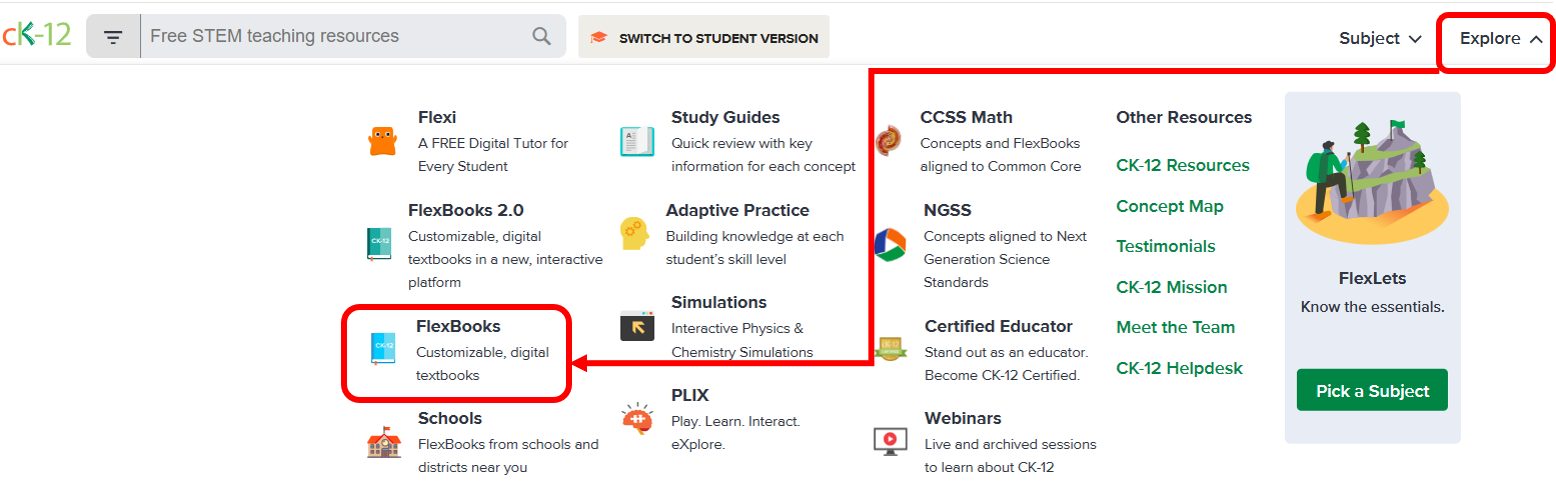This screenshot has height=492, width=1556.
Task: Open the Concept Map link
Action: (1170, 206)
